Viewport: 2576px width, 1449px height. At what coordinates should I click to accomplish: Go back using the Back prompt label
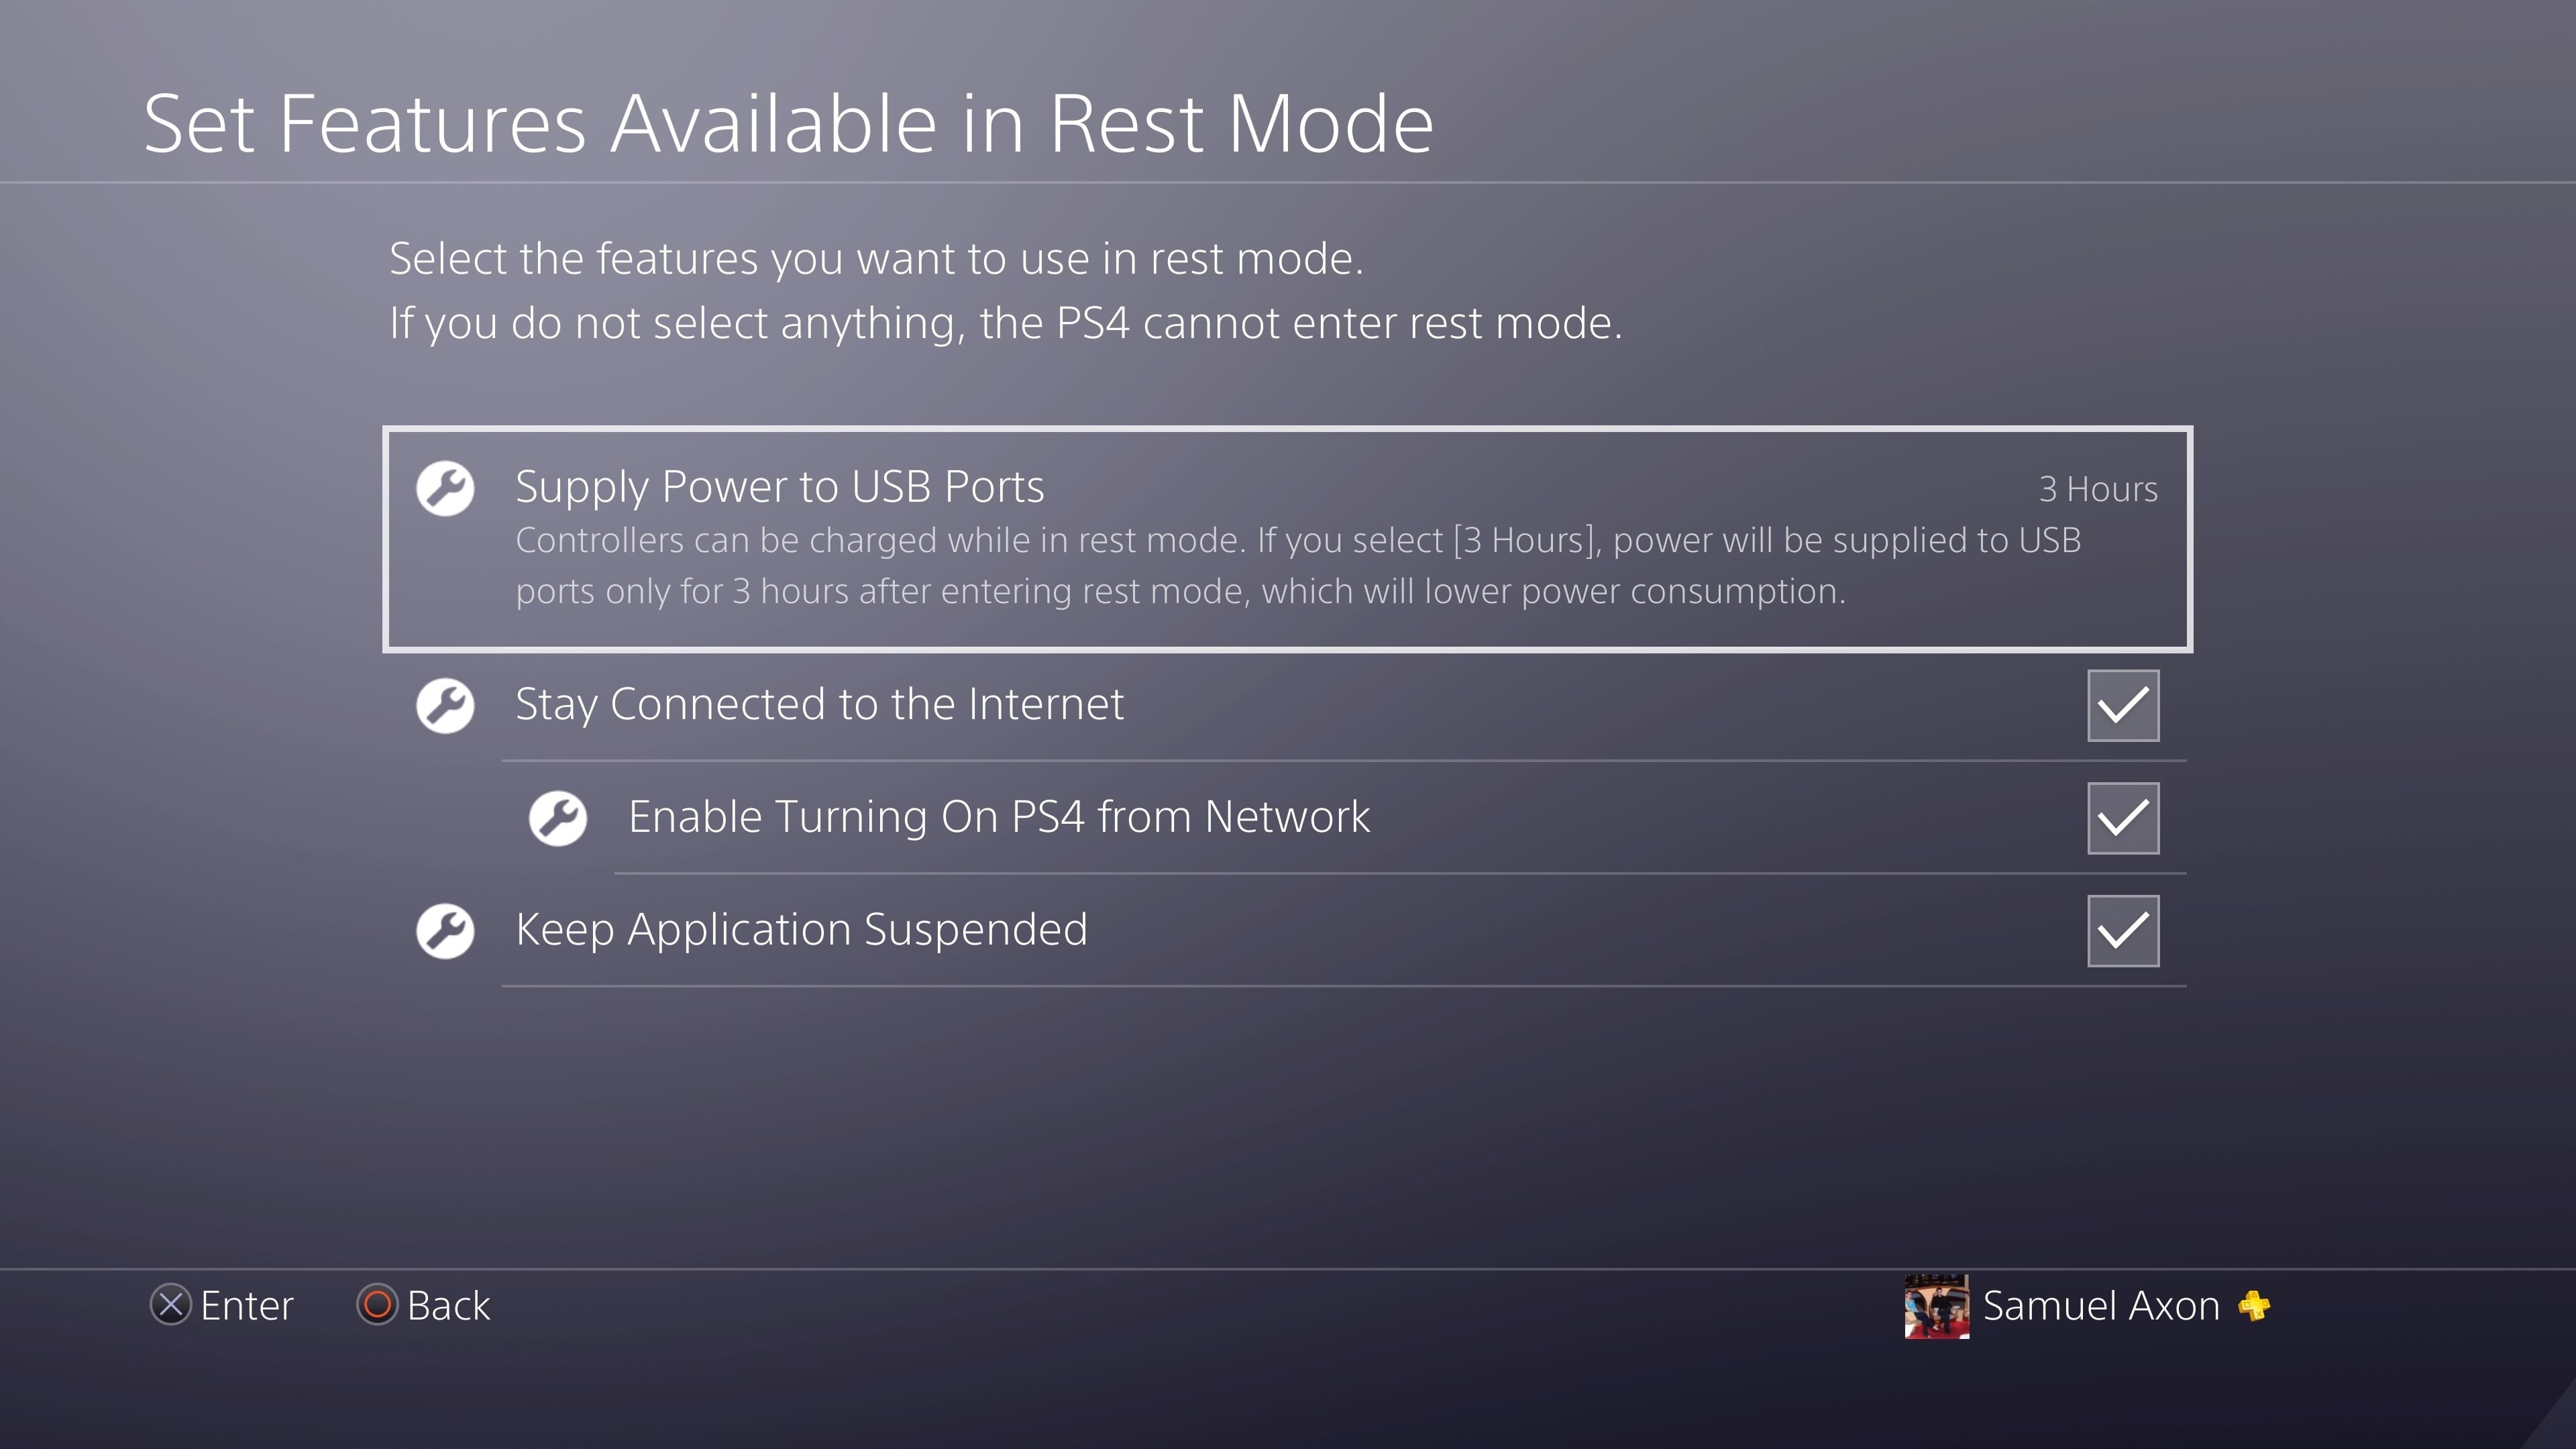point(448,1305)
